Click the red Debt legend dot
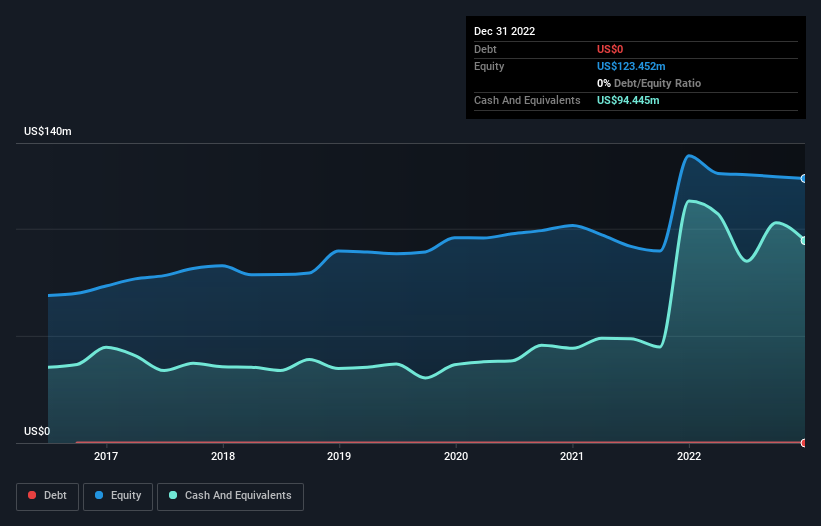This screenshot has height=526, width=821. (32, 495)
